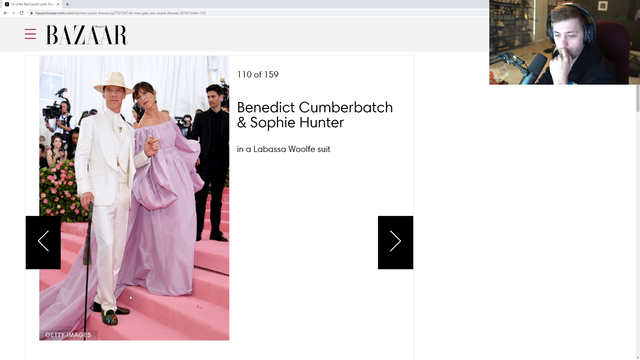Close the Red Carpet Looks tab
Screen dimensions: 640x360
coord(58,4)
